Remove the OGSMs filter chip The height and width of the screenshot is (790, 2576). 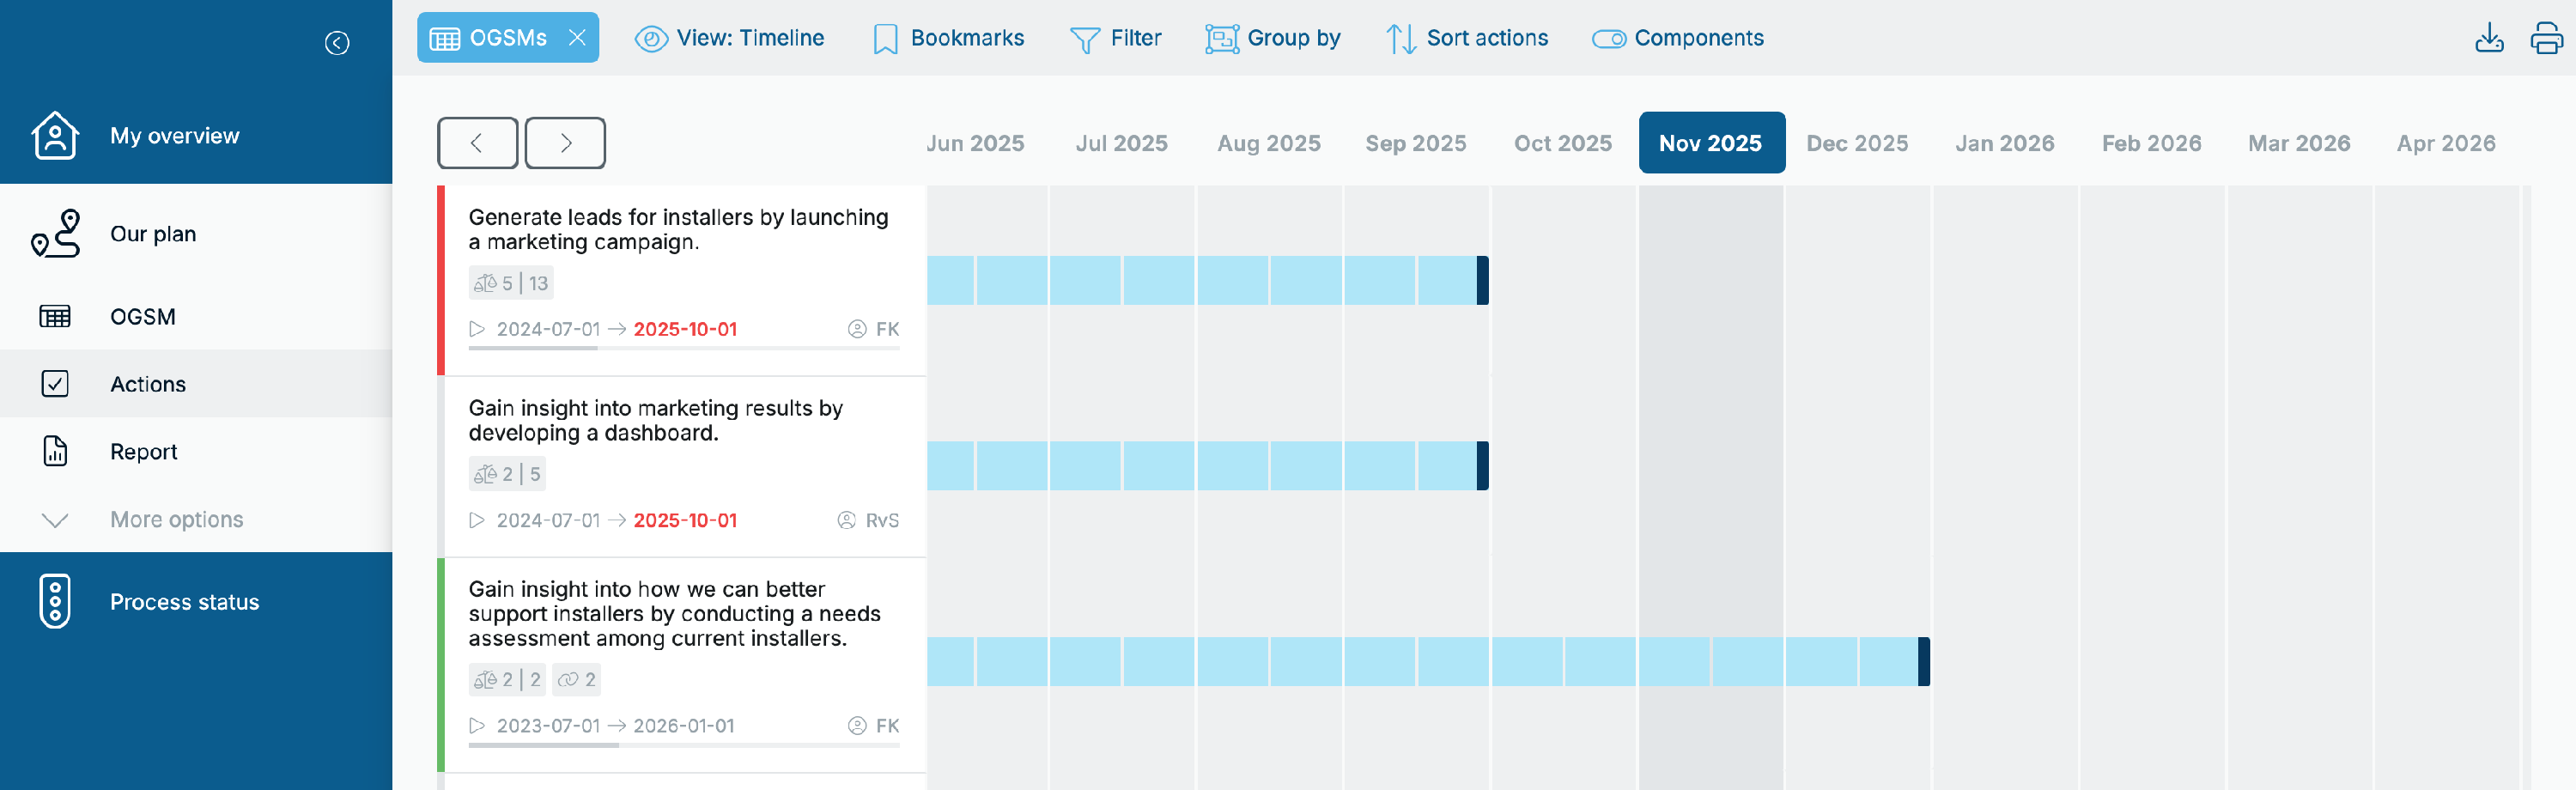pos(577,38)
